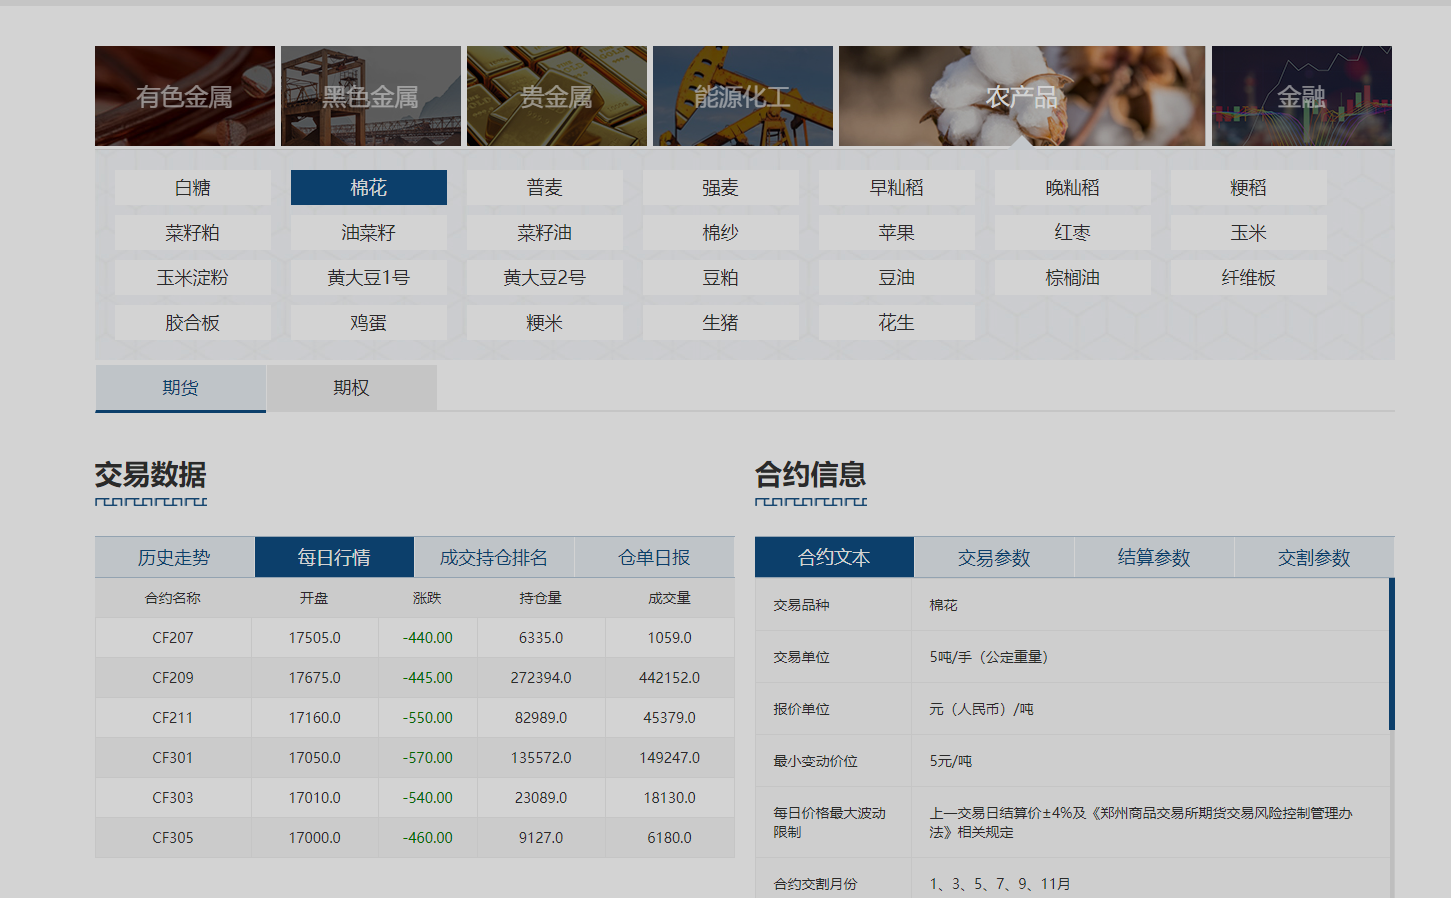
Task: Switch to 交割参数 tab
Action: pos(1314,557)
